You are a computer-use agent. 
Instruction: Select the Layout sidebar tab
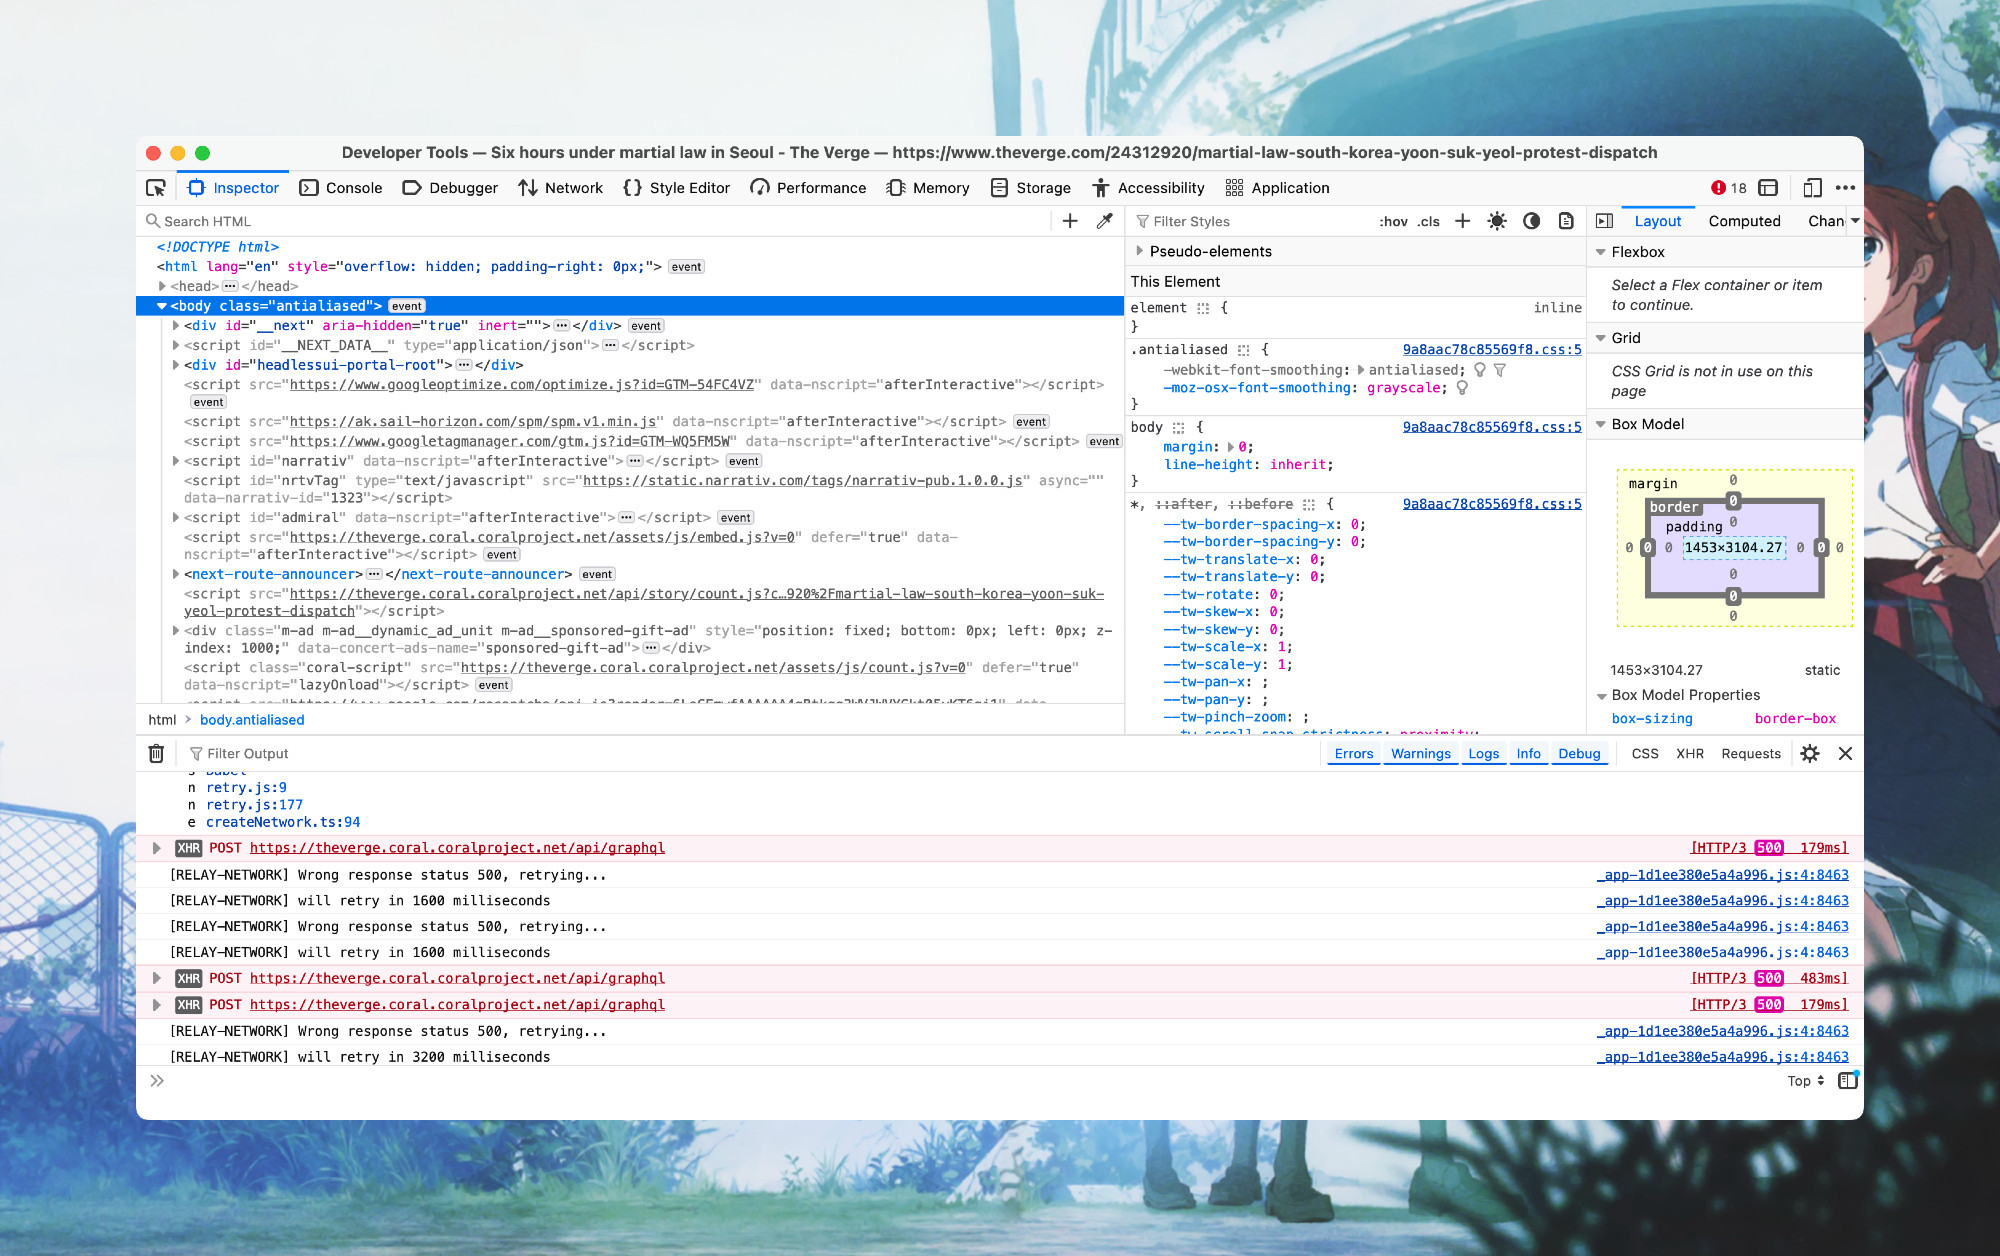pos(1657,221)
